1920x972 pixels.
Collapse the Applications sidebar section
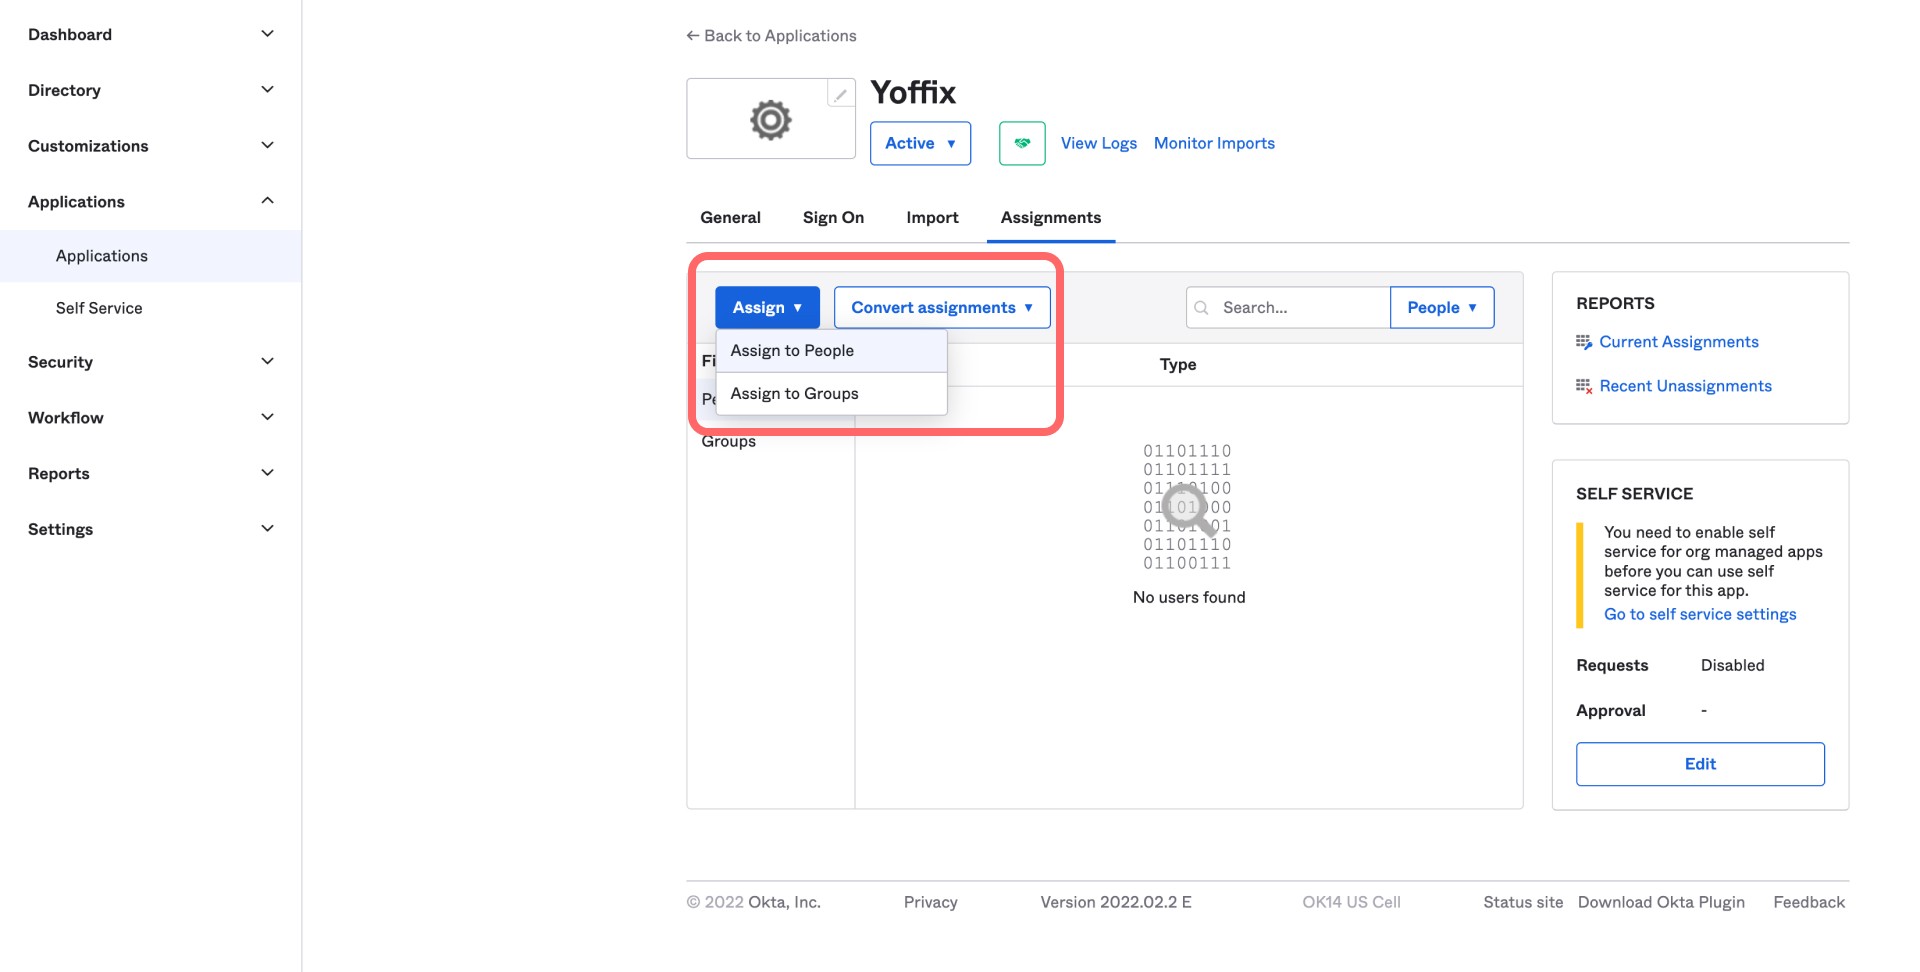coord(267,201)
